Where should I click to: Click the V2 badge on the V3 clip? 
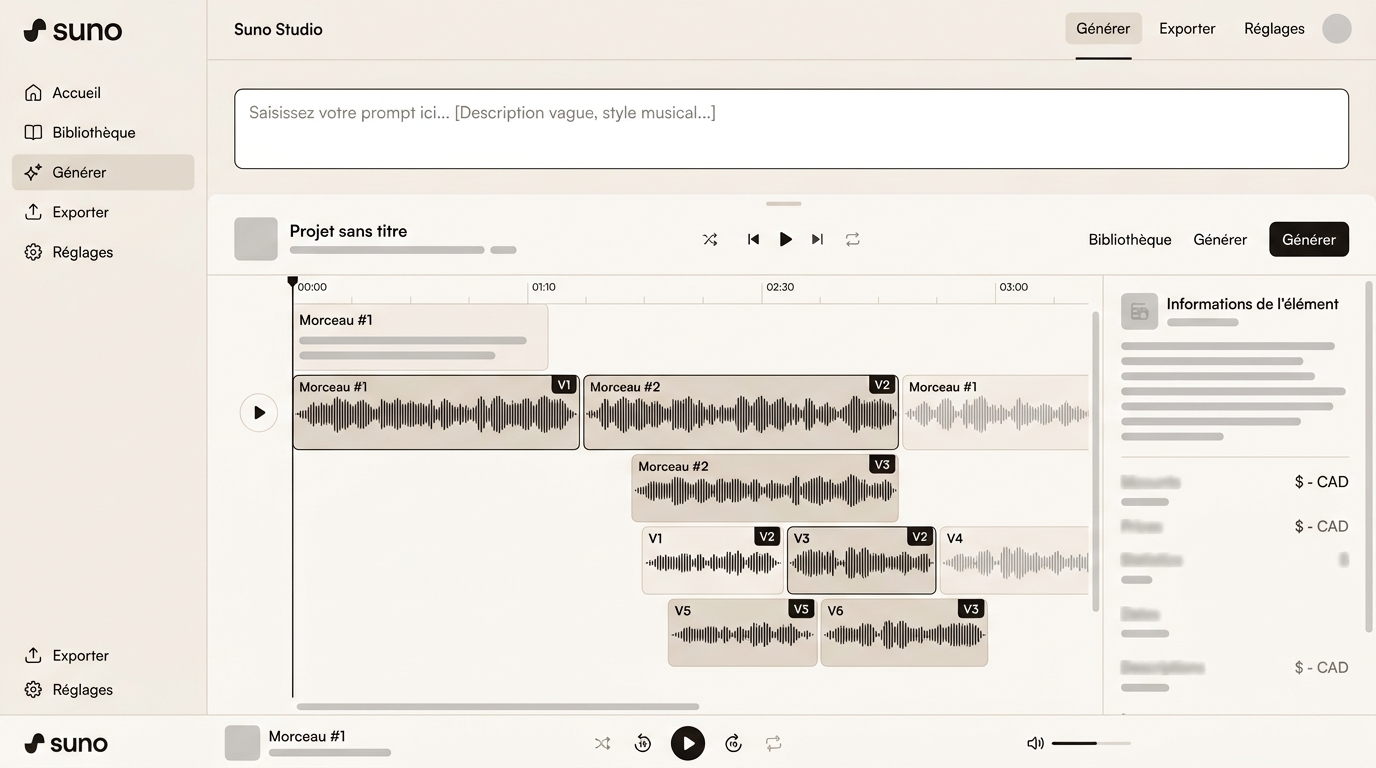(x=920, y=537)
